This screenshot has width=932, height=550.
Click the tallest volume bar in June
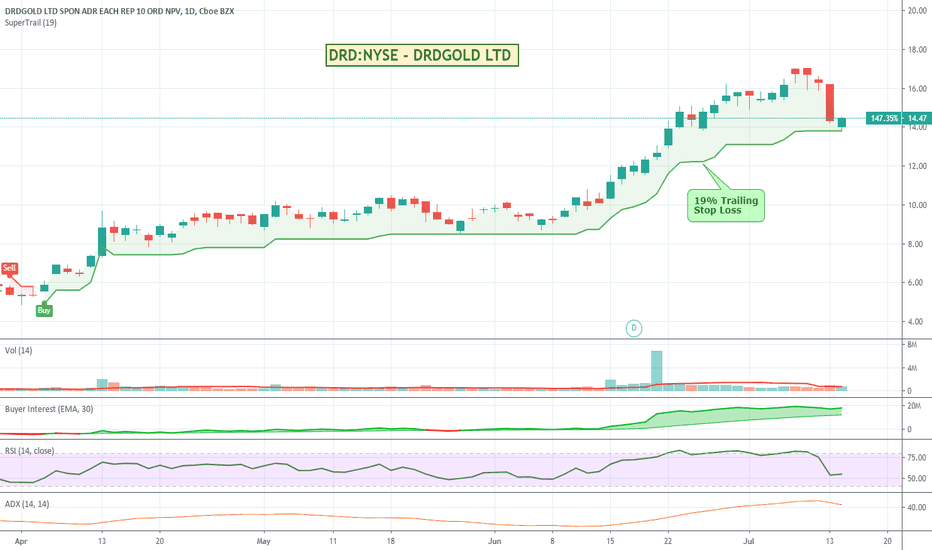click(657, 370)
